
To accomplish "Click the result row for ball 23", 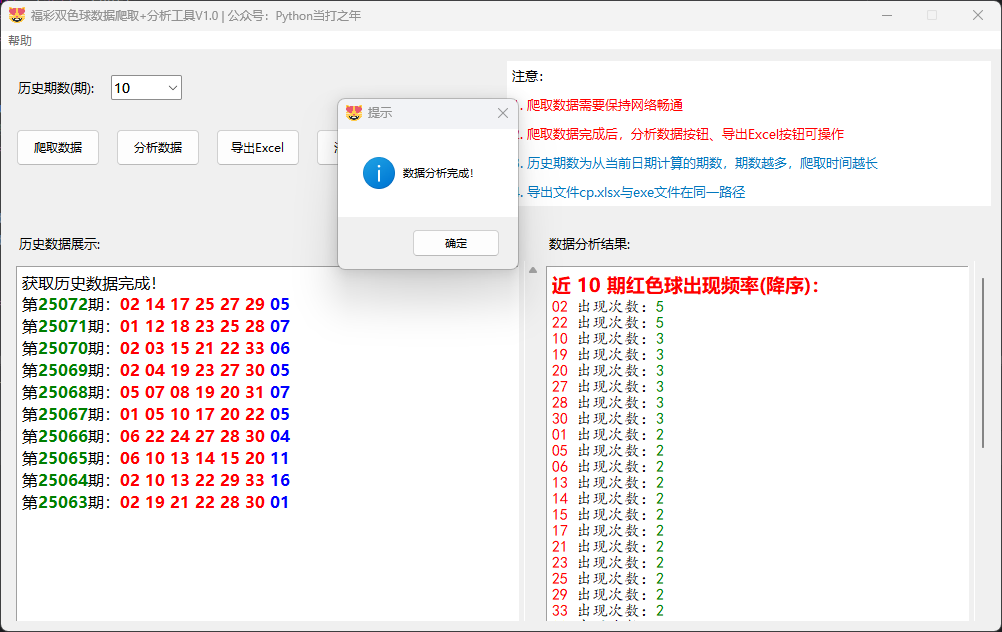I will [x=608, y=562].
